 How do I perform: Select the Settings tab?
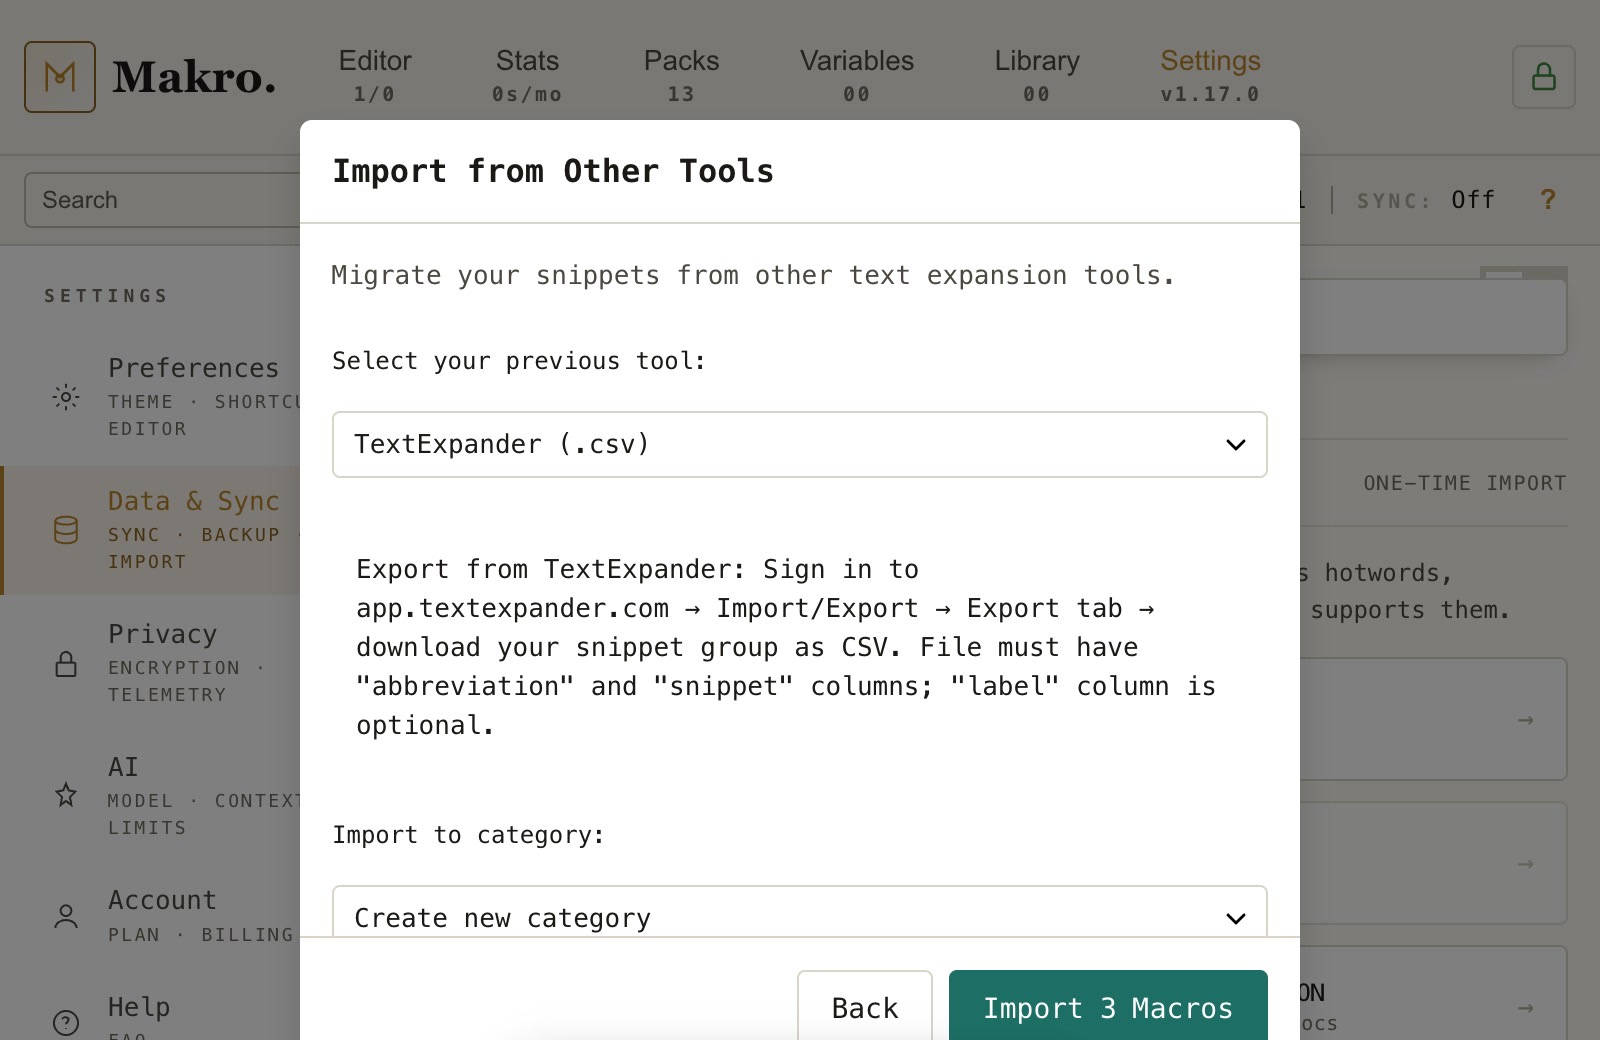pyautogui.click(x=1210, y=76)
